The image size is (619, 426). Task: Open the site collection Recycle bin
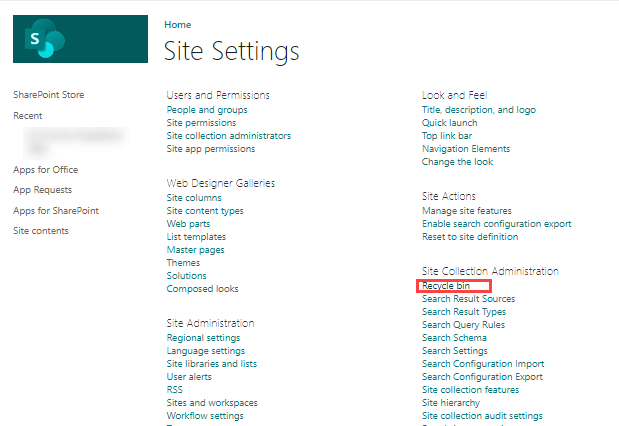pos(446,286)
